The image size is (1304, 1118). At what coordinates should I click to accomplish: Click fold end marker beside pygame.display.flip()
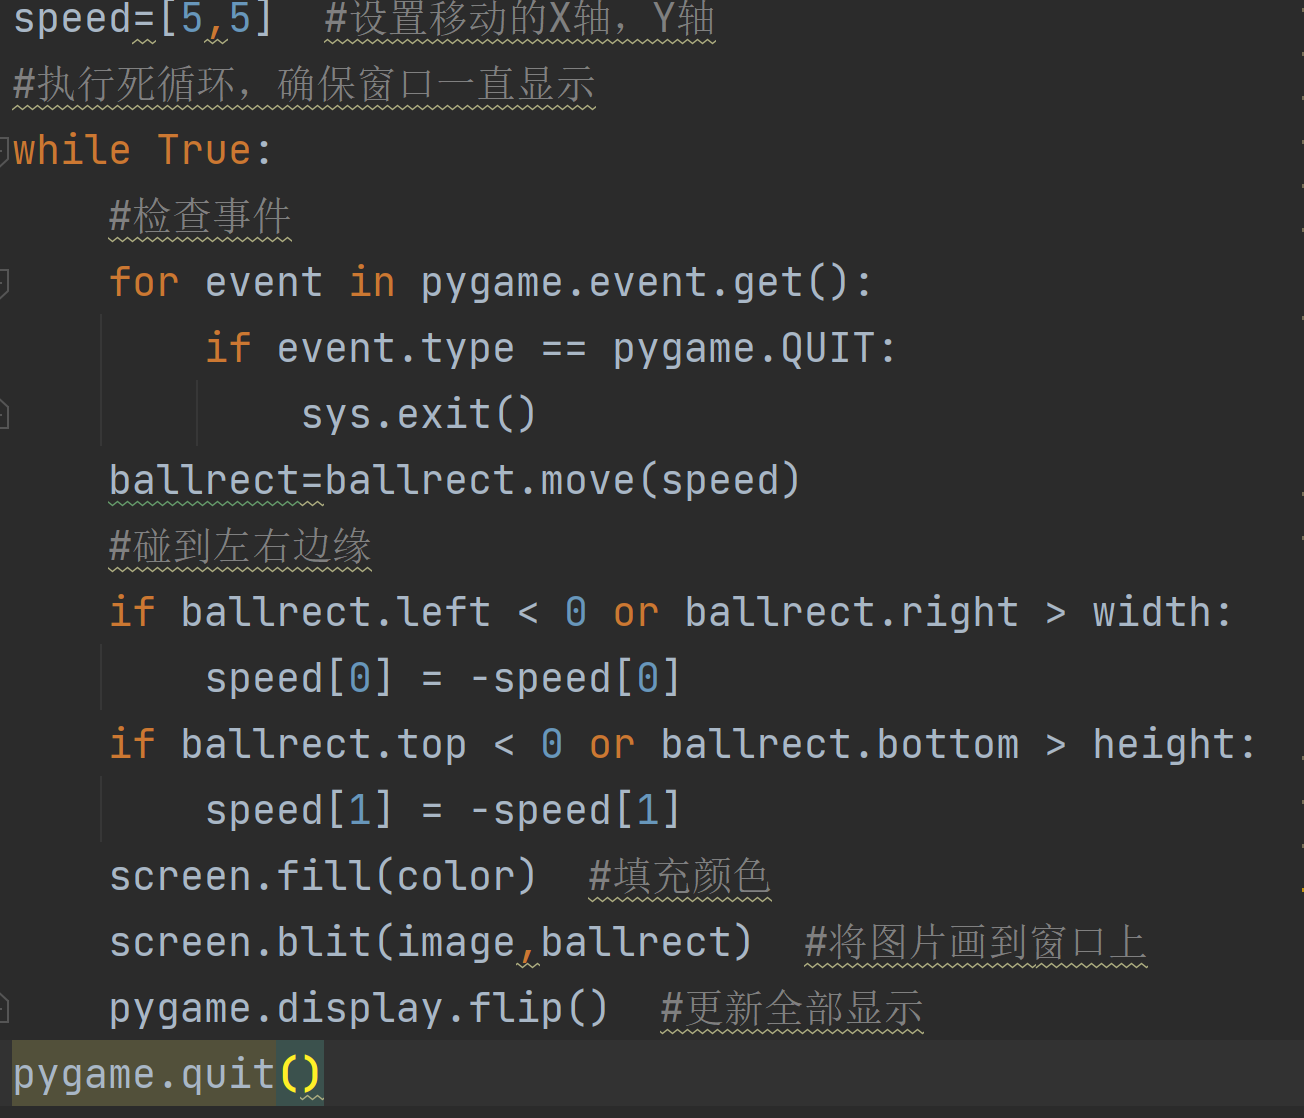4,1007
